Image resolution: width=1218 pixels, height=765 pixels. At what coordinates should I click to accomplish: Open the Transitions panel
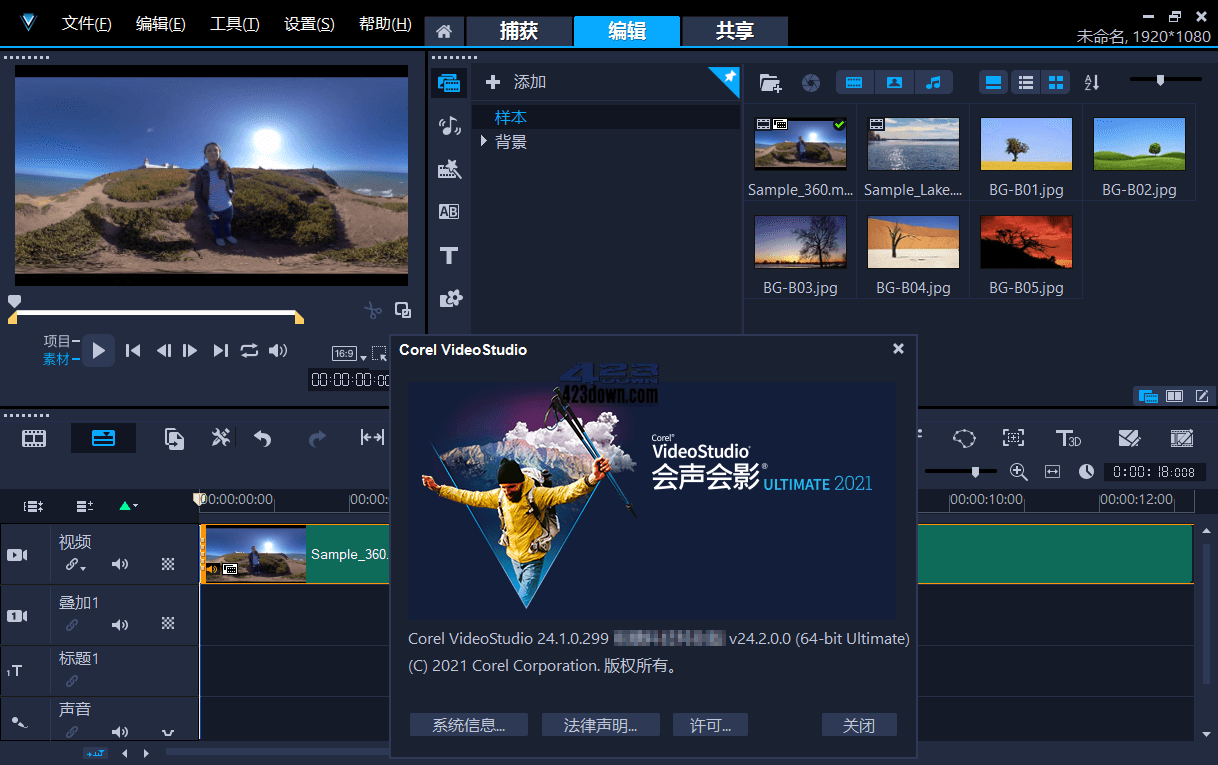449,168
